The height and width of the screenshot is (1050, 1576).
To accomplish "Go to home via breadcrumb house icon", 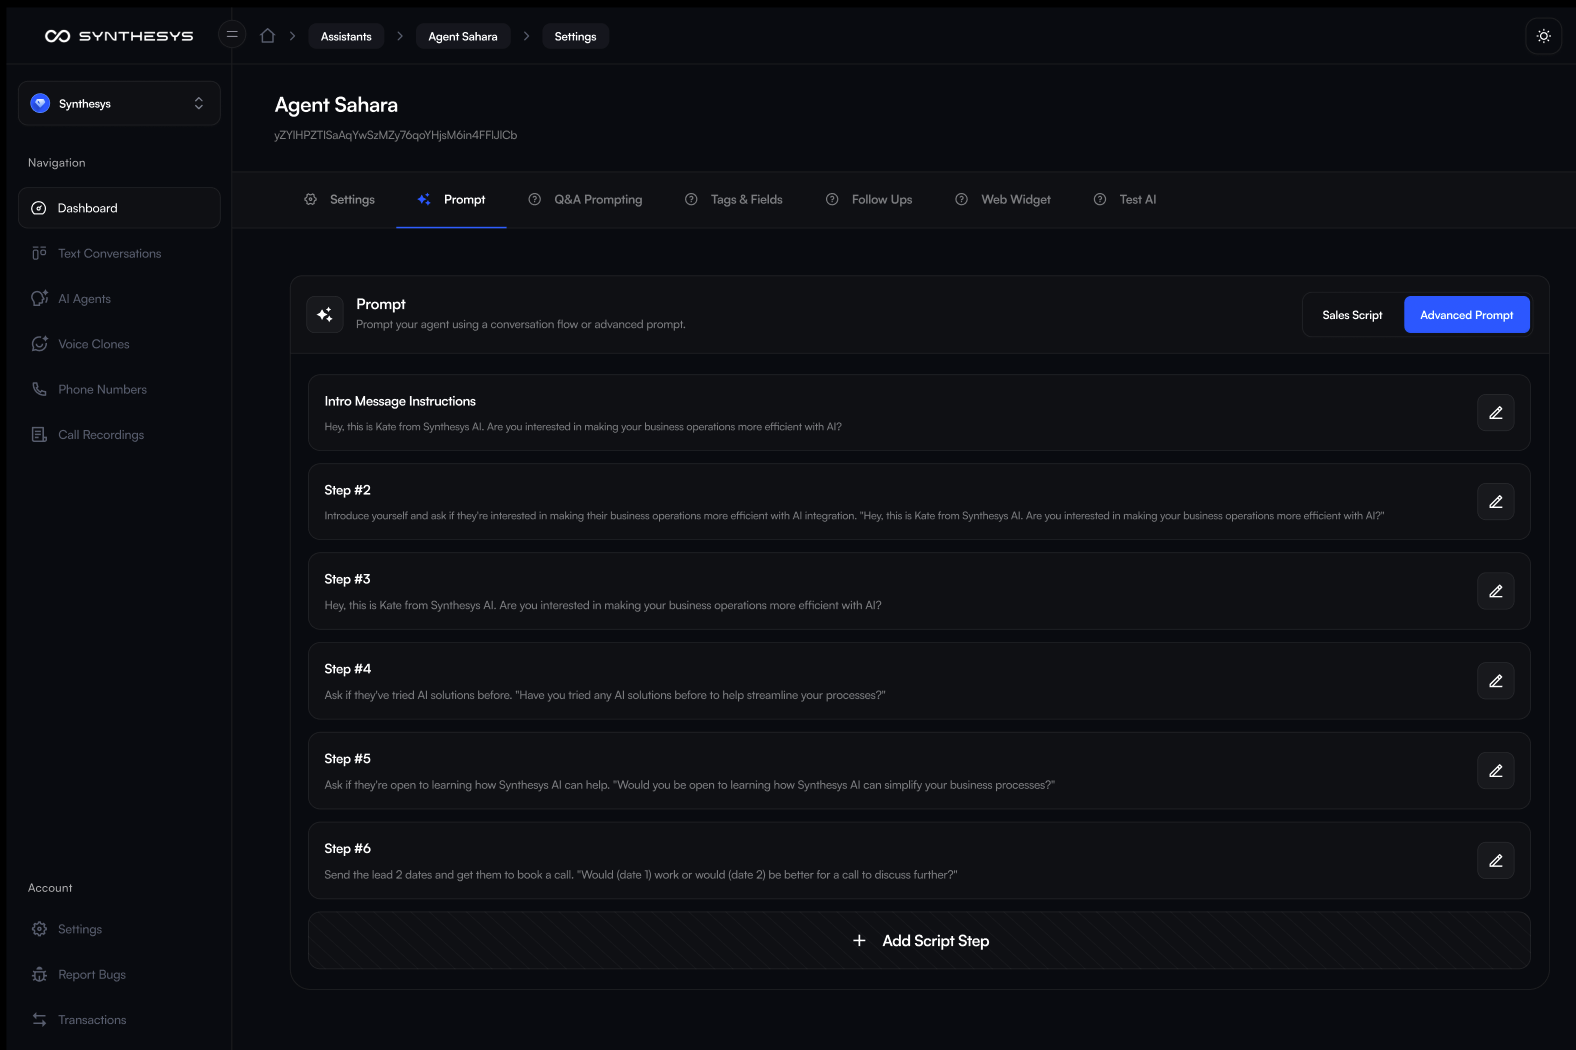I will coord(267,36).
